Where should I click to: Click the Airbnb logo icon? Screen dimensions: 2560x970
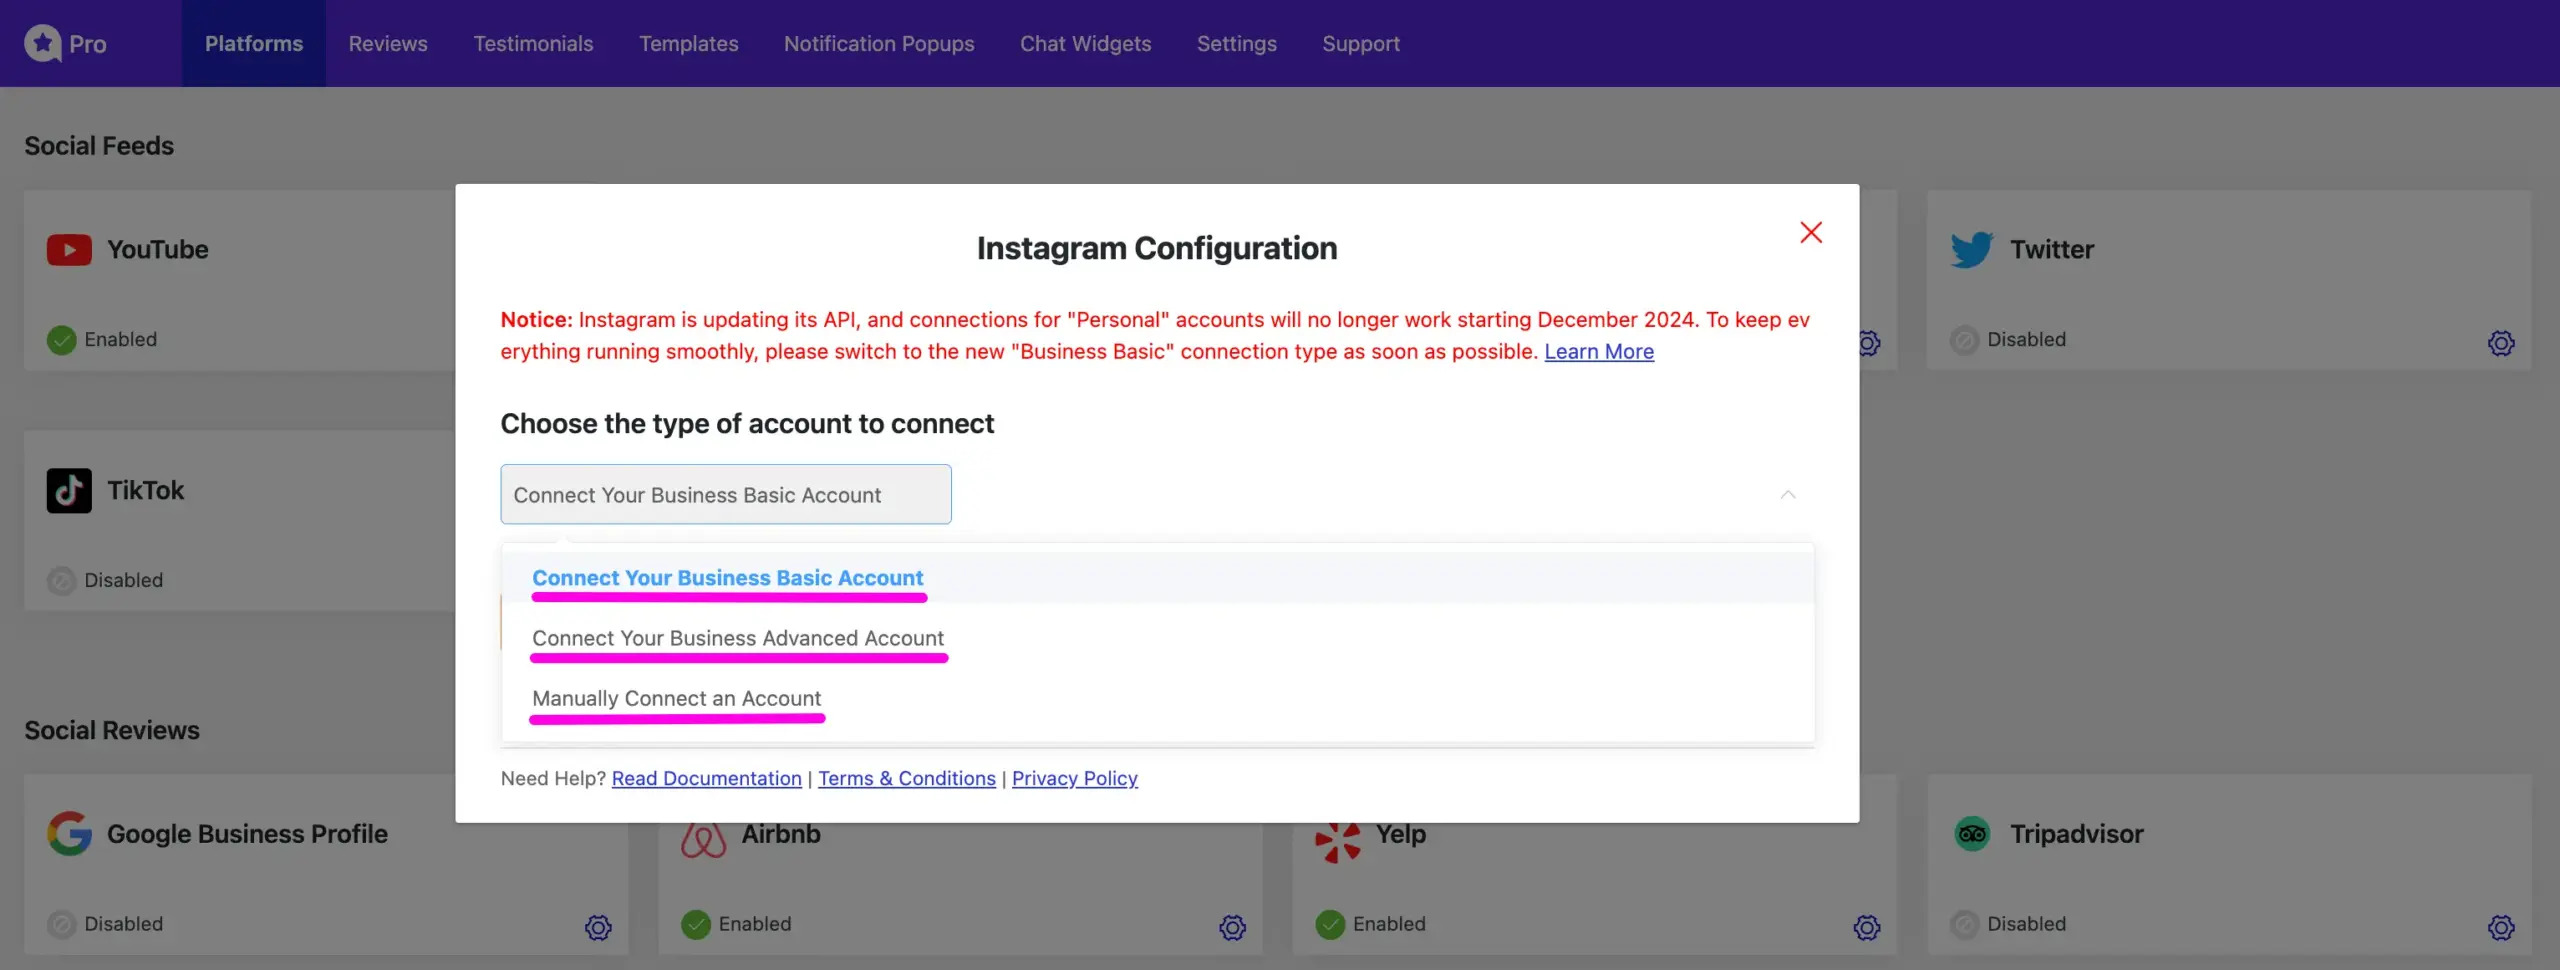703,838
